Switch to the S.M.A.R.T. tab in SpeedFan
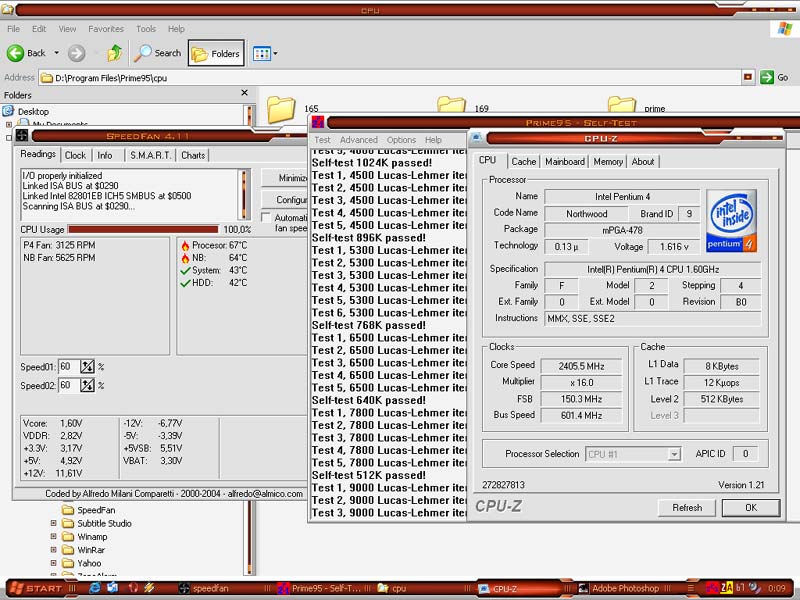800x600 pixels. tap(150, 155)
